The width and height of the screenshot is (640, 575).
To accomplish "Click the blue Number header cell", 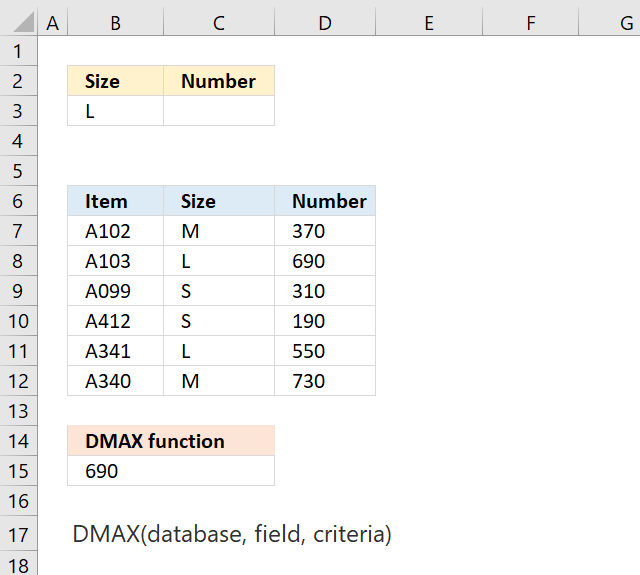I will pos(325,201).
